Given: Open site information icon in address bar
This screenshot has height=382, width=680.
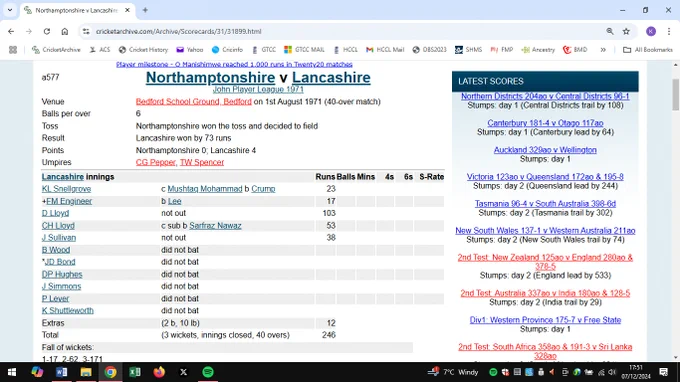Looking at the screenshot, I should click(x=86, y=31).
